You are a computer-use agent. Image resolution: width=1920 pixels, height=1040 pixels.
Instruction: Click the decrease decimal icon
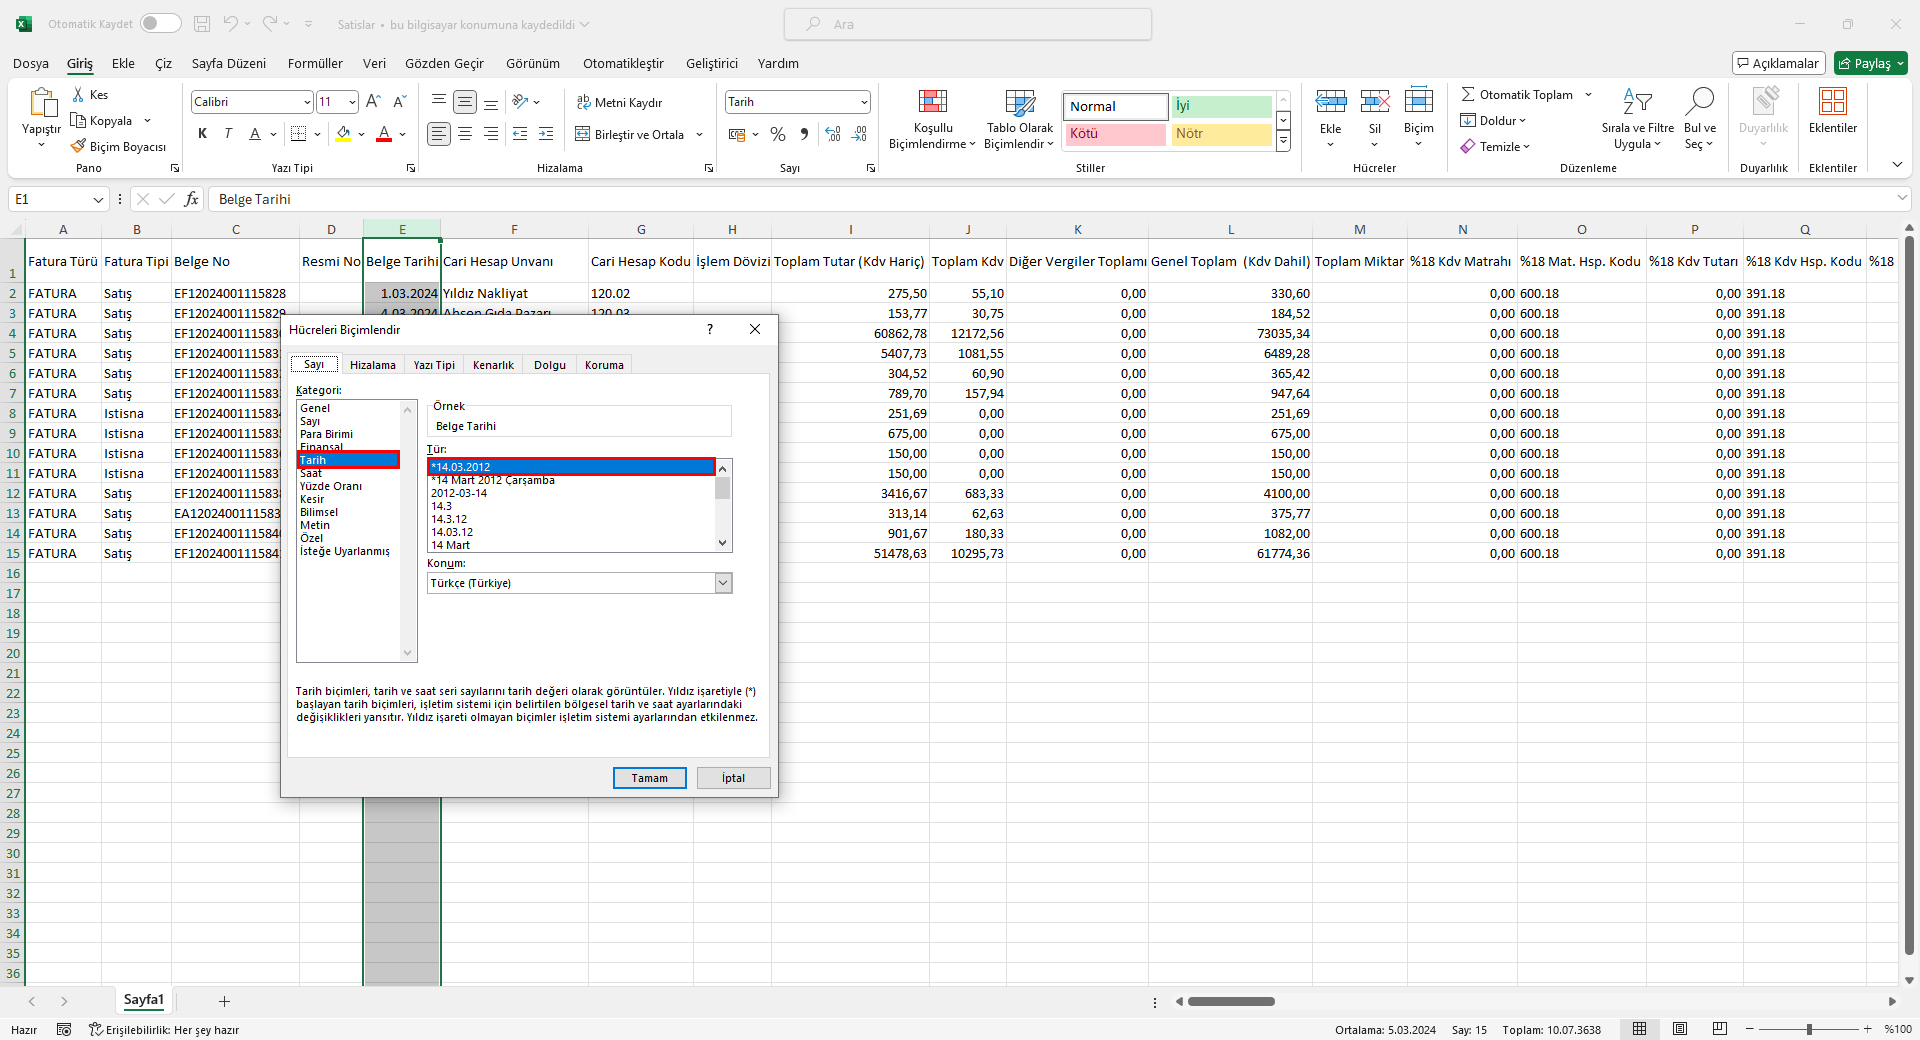[859, 134]
